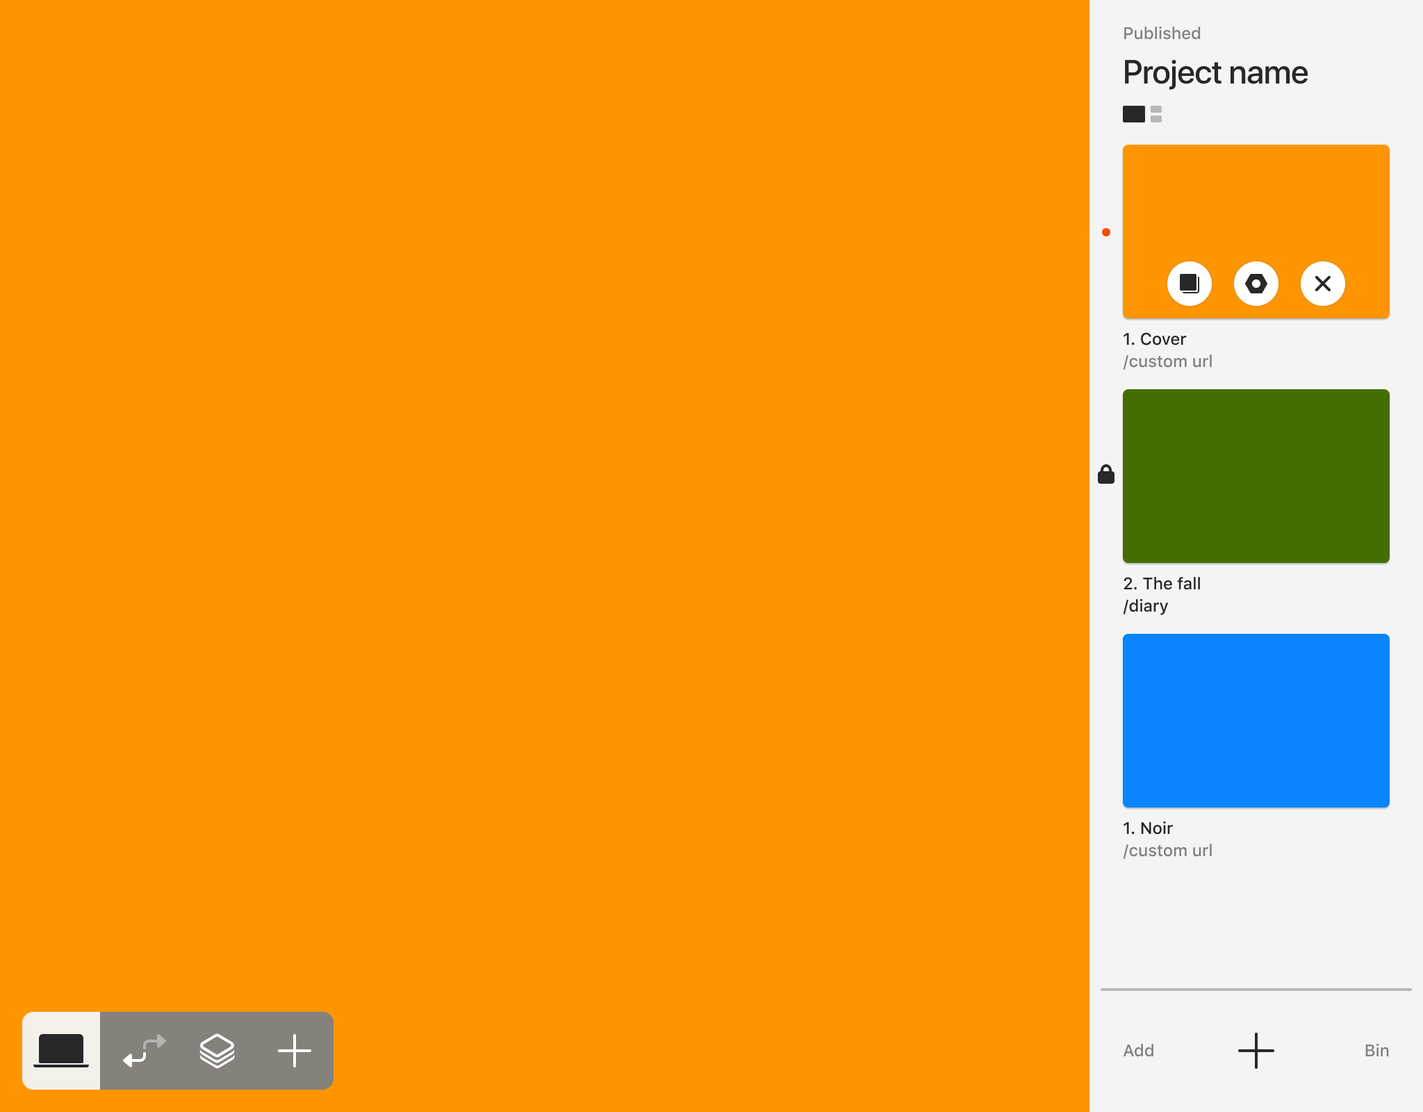Click the Add label
The image size is (1423, 1112).
1138,1050
